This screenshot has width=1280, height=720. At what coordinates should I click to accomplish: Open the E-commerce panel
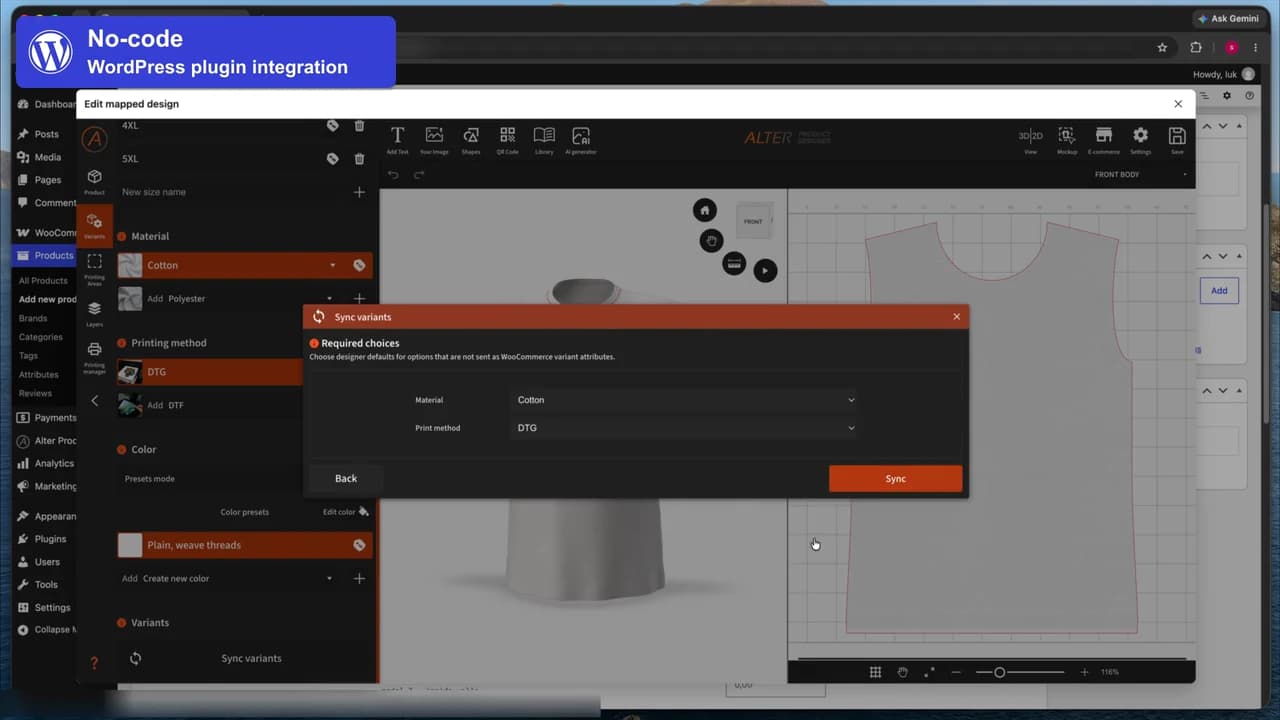1104,139
